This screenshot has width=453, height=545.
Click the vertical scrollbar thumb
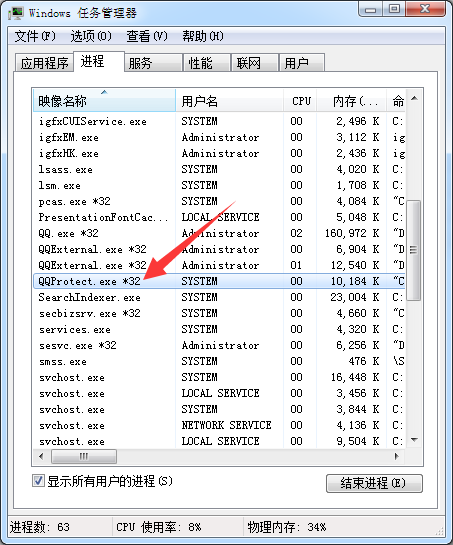(x=414, y=250)
